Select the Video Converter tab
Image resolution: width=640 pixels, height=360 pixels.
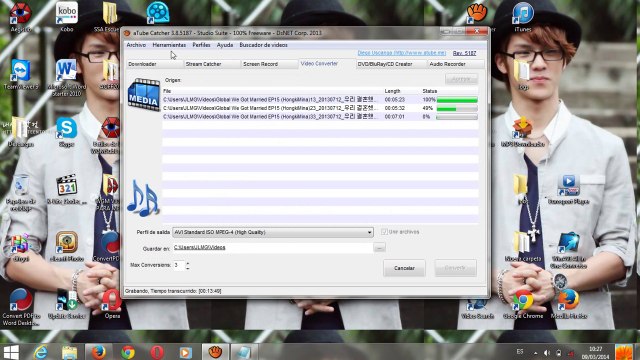click(x=327, y=64)
